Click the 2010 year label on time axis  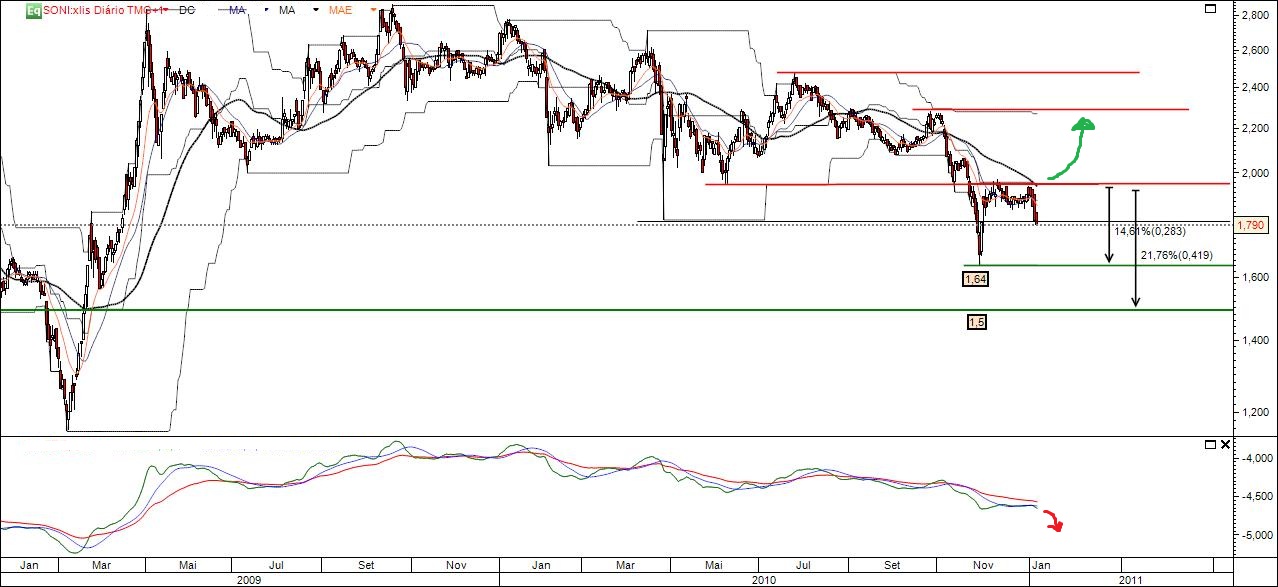[x=764, y=579]
